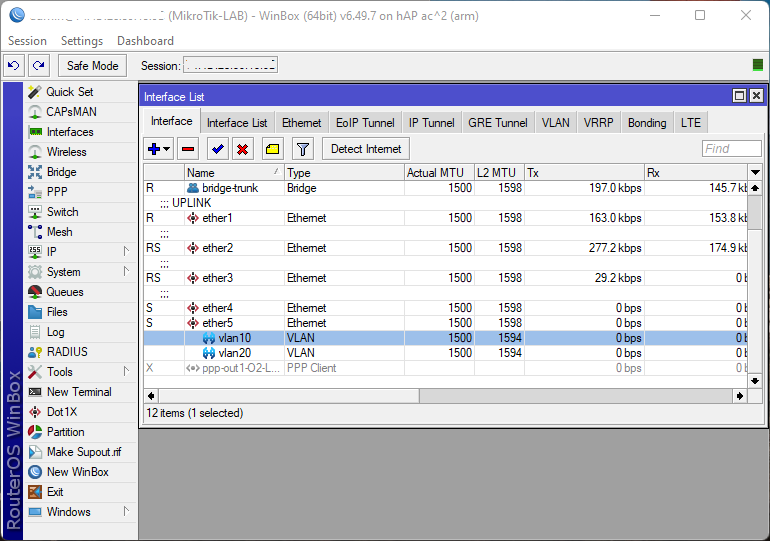Switch to the Interface List tab

pyautogui.click(x=237, y=123)
